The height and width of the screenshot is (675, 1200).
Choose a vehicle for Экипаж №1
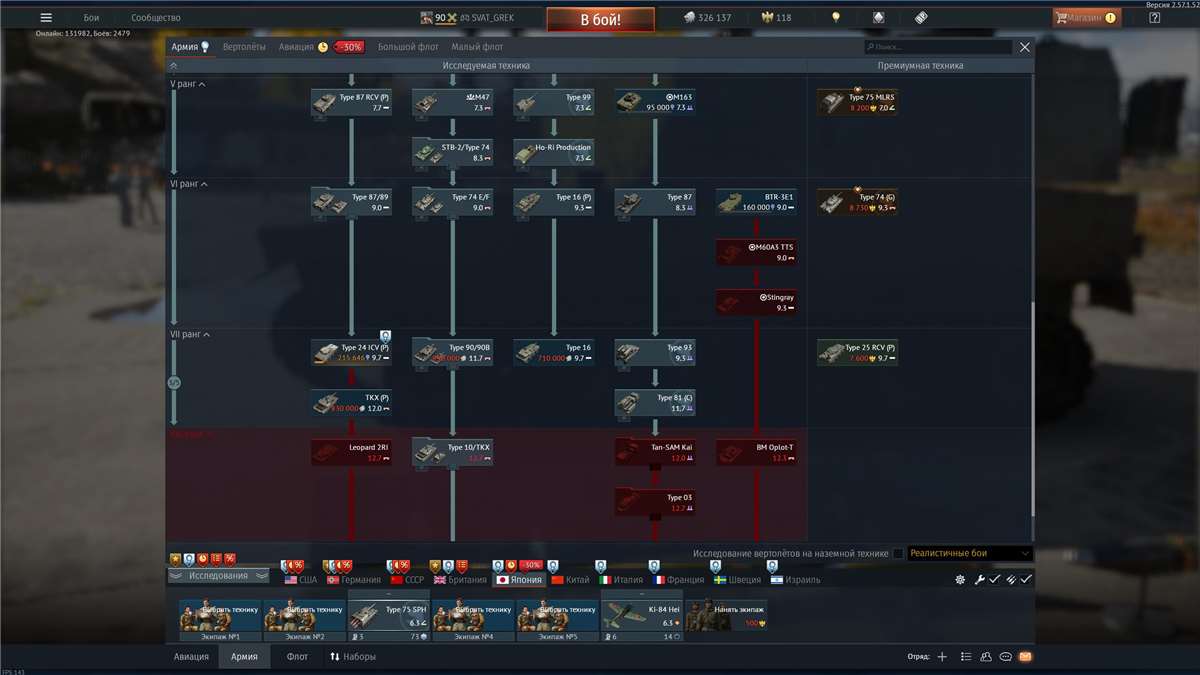[x=220, y=617]
